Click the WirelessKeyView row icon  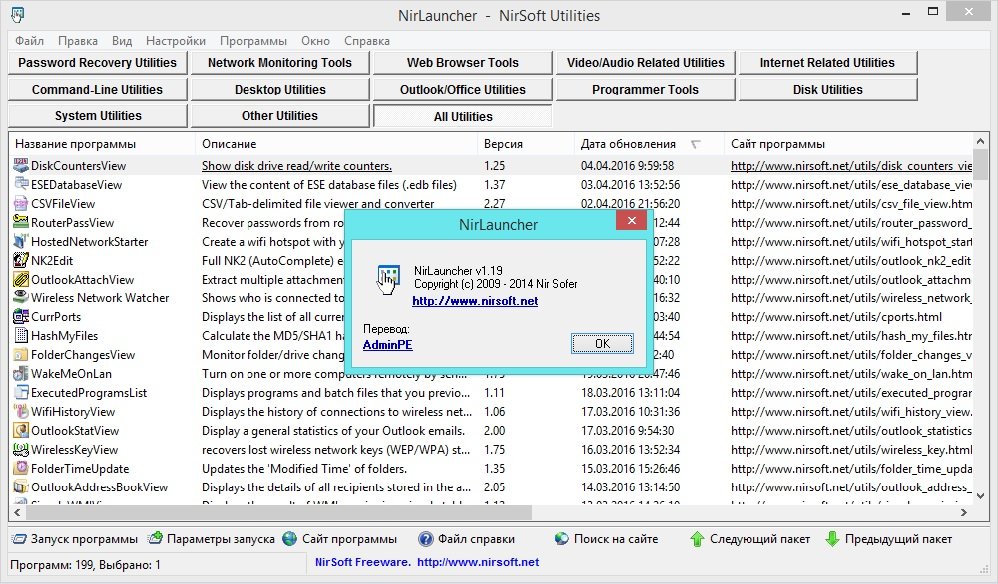[20, 450]
